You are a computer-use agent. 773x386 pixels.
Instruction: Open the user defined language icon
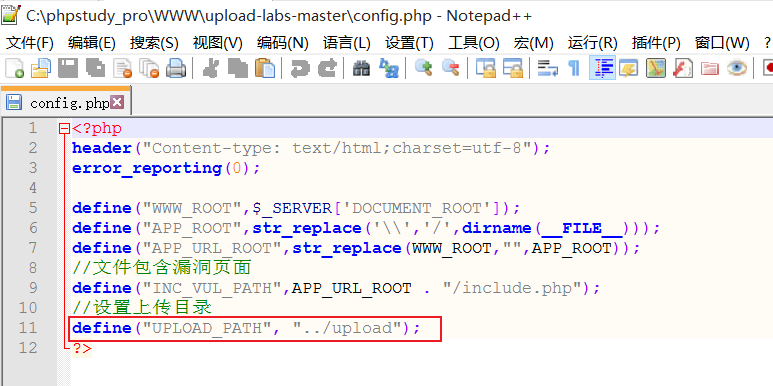pos(629,68)
